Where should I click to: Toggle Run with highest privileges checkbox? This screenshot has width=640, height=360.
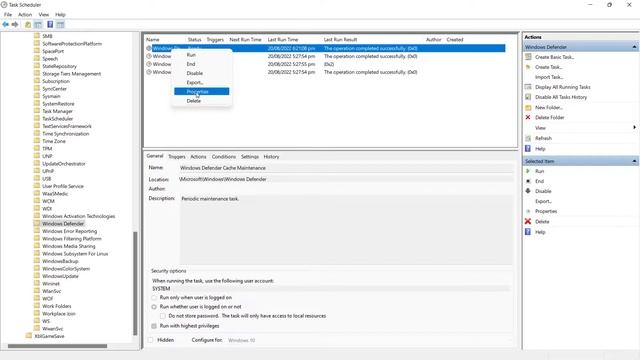click(154, 326)
